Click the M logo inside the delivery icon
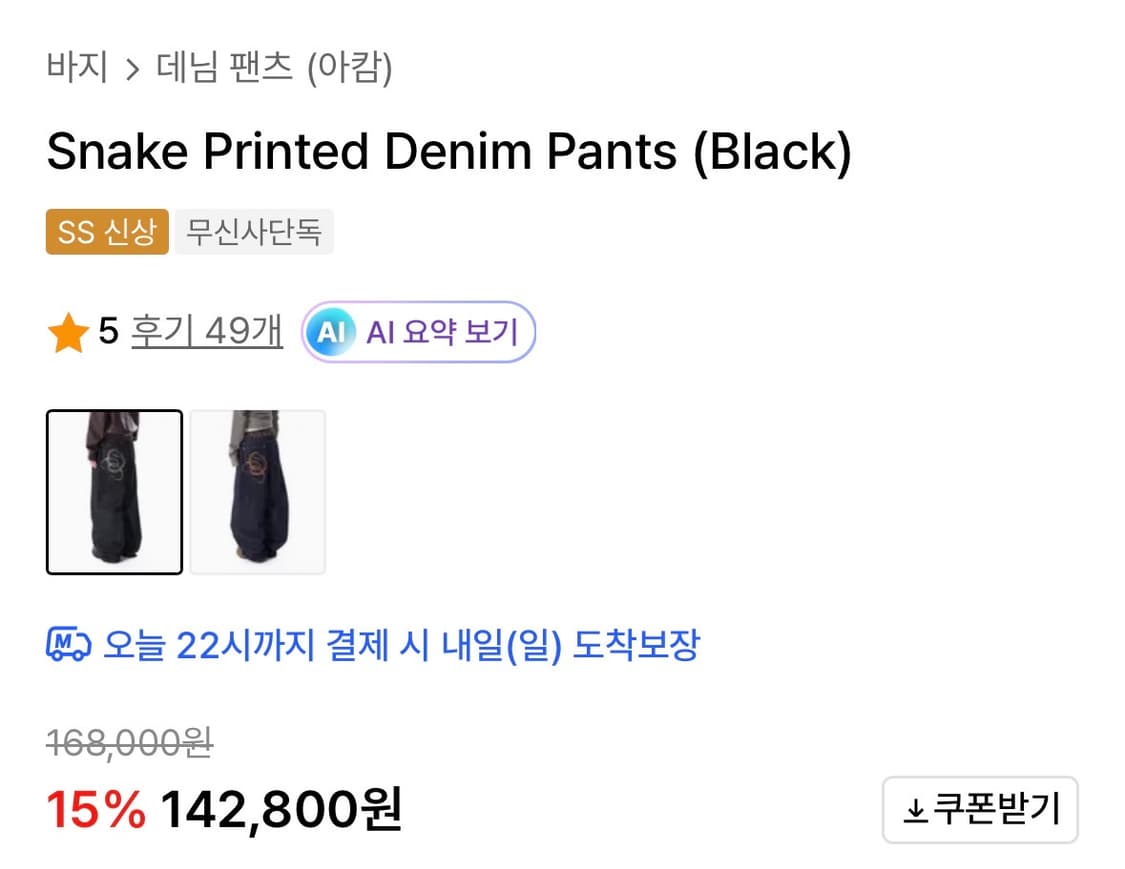Image resolution: width=1125 pixels, height=869 pixels. [x=62, y=640]
